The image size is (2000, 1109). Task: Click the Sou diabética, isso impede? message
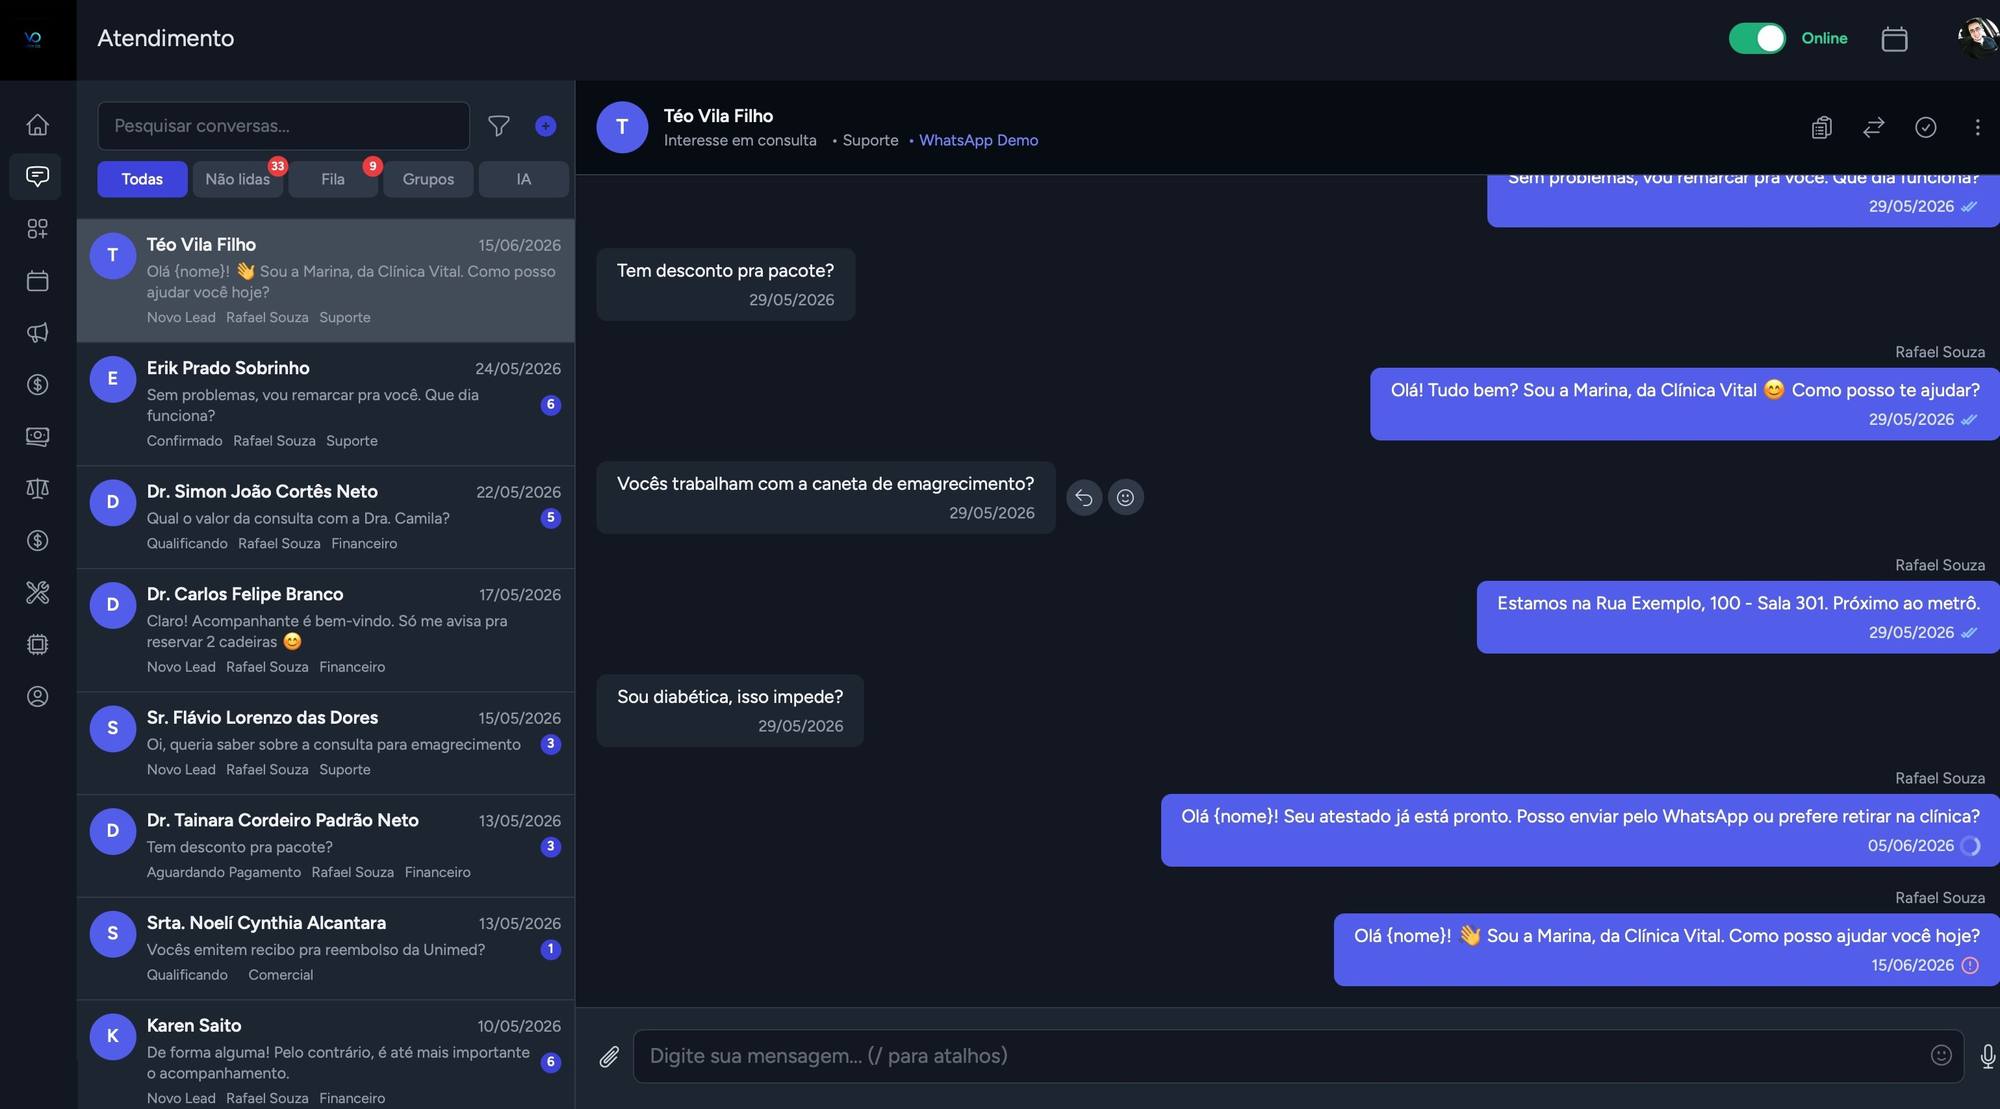point(730,711)
